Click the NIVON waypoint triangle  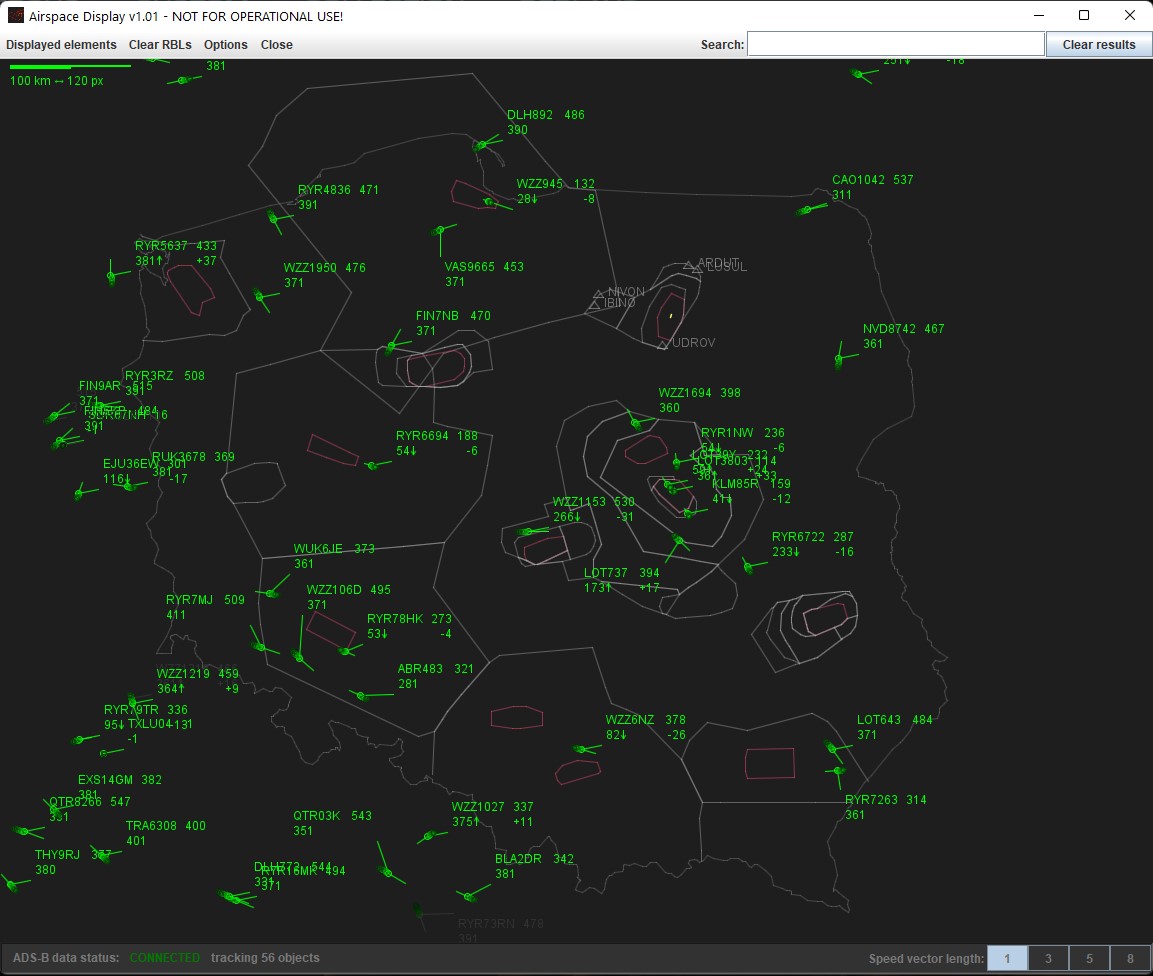coord(597,295)
